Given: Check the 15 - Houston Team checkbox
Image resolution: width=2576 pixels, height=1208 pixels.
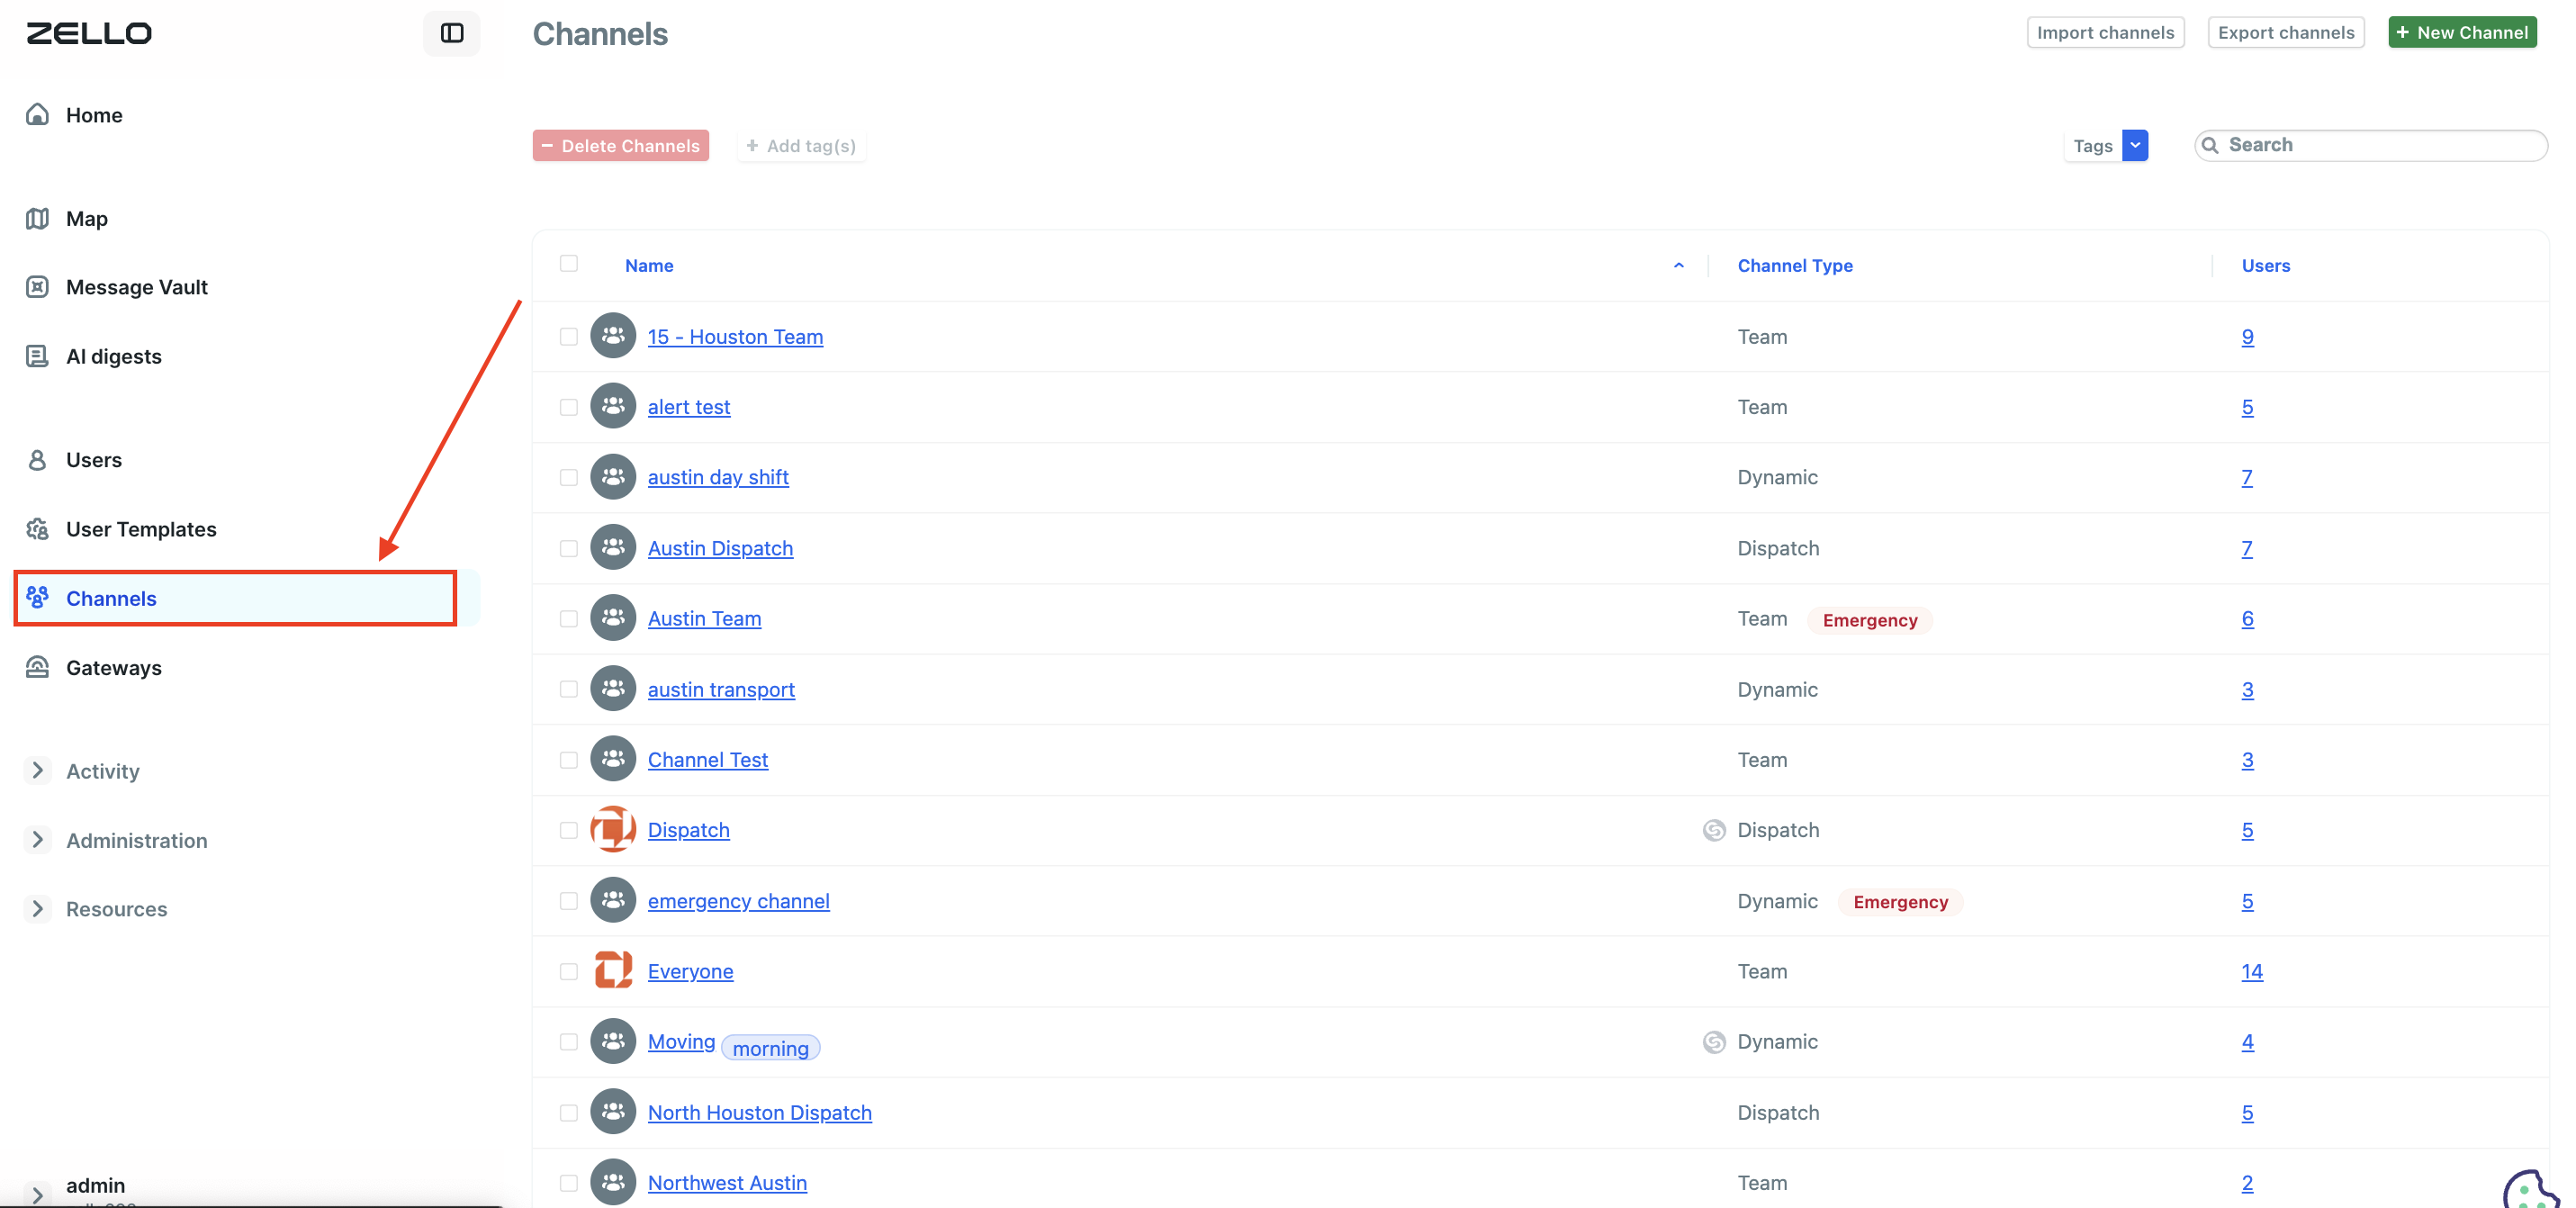Looking at the screenshot, I should [569, 336].
